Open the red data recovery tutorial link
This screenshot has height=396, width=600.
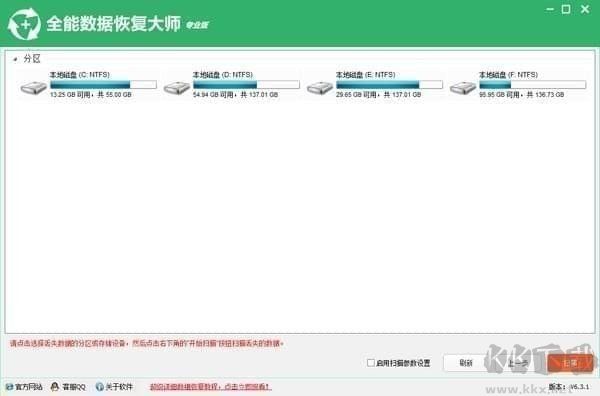tap(210, 387)
